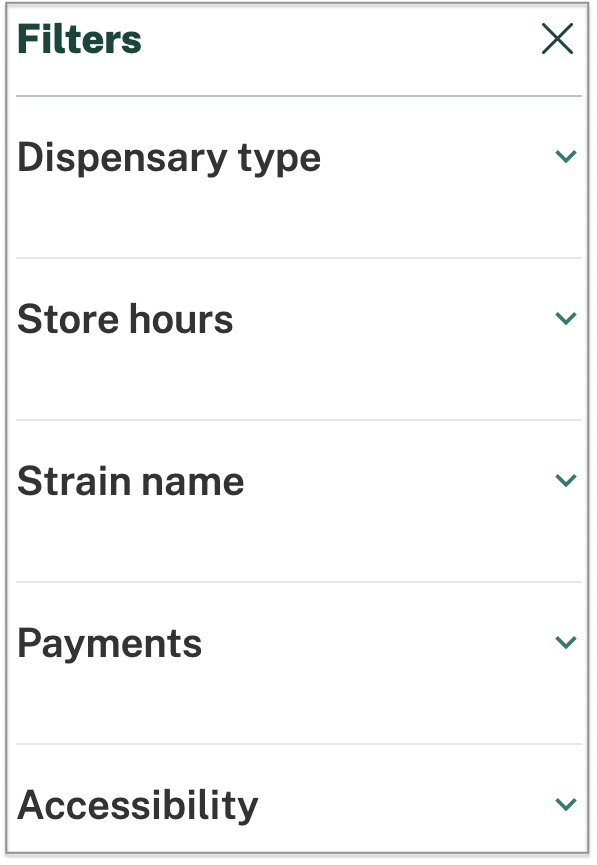Close the Filters panel with the X icon

click(x=557, y=39)
